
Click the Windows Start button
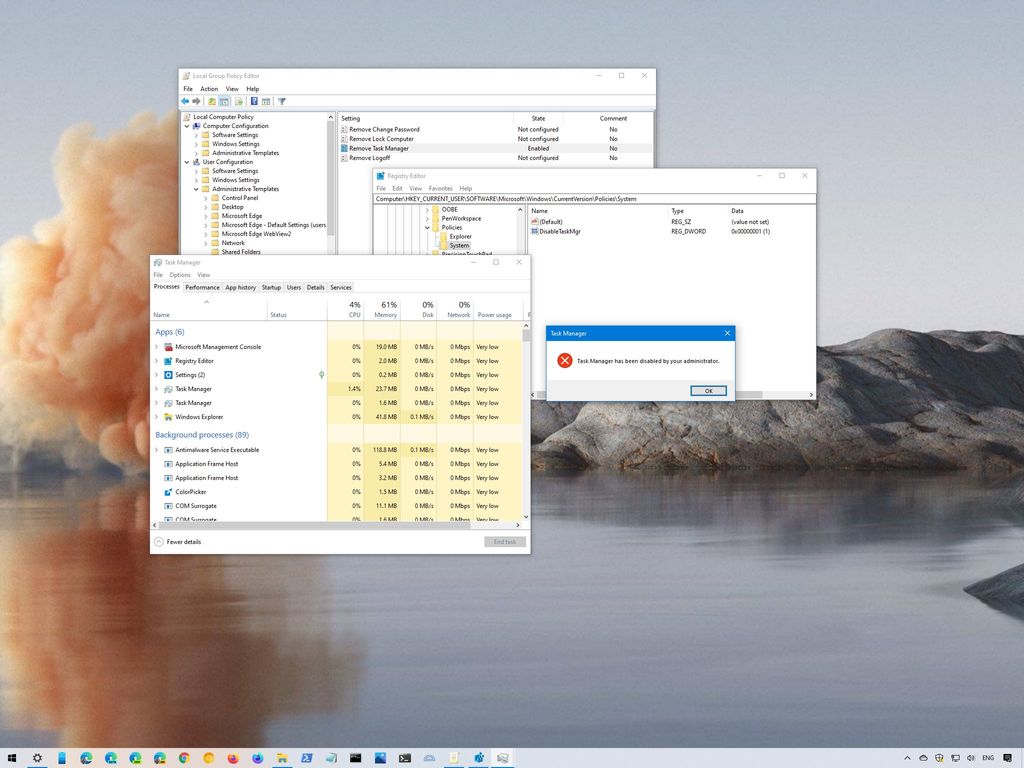click(13, 758)
